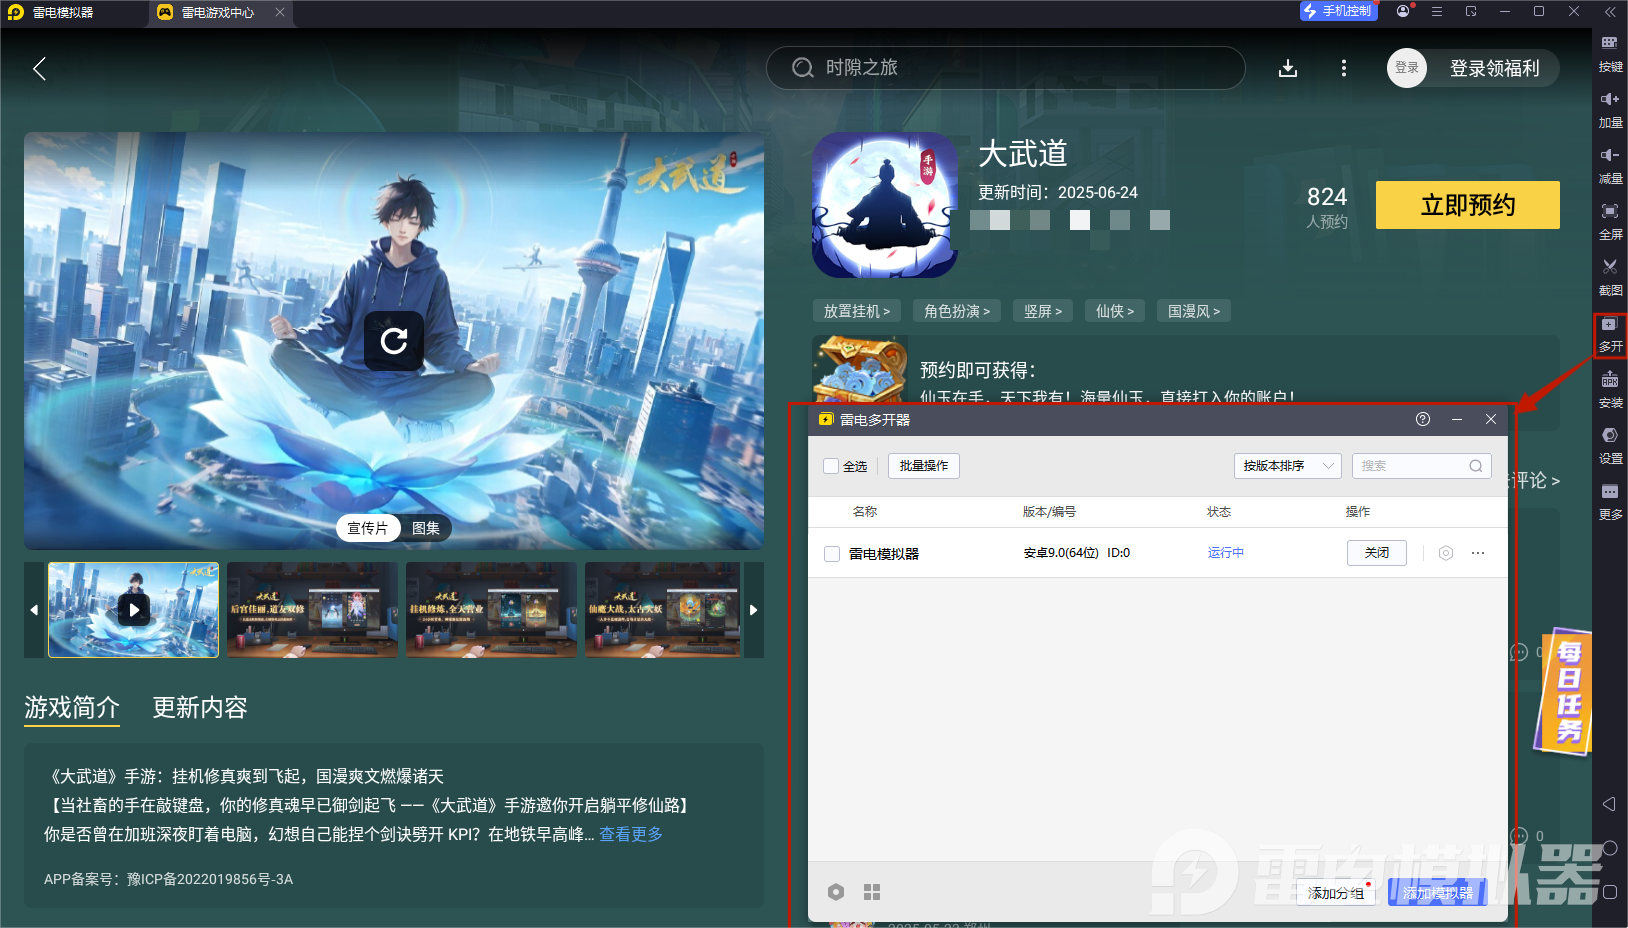Open the user account icon in title bar
Viewport: 1628px width, 928px height.
[x=1403, y=11]
